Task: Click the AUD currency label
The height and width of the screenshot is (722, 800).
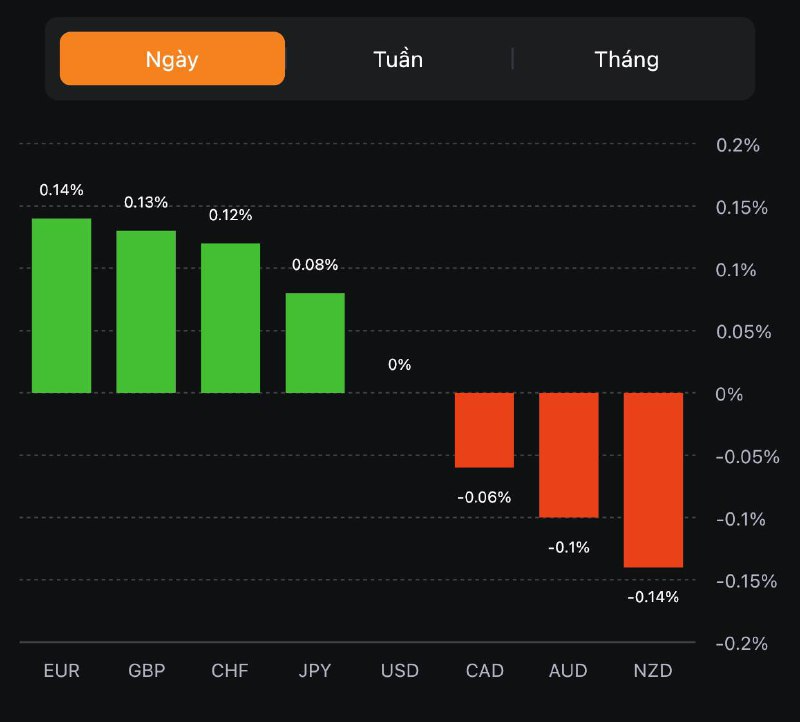Action: [569, 670]
